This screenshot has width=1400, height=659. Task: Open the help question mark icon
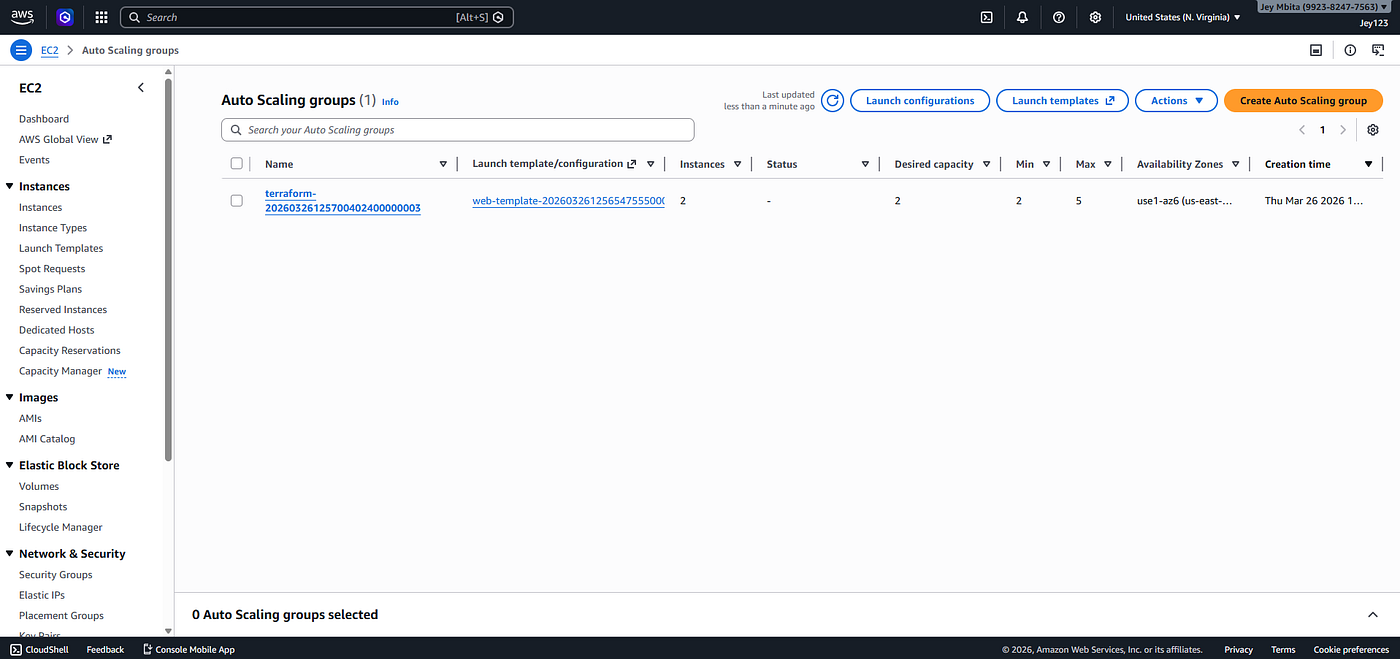pyautogui.click(x=1059, y=17)
